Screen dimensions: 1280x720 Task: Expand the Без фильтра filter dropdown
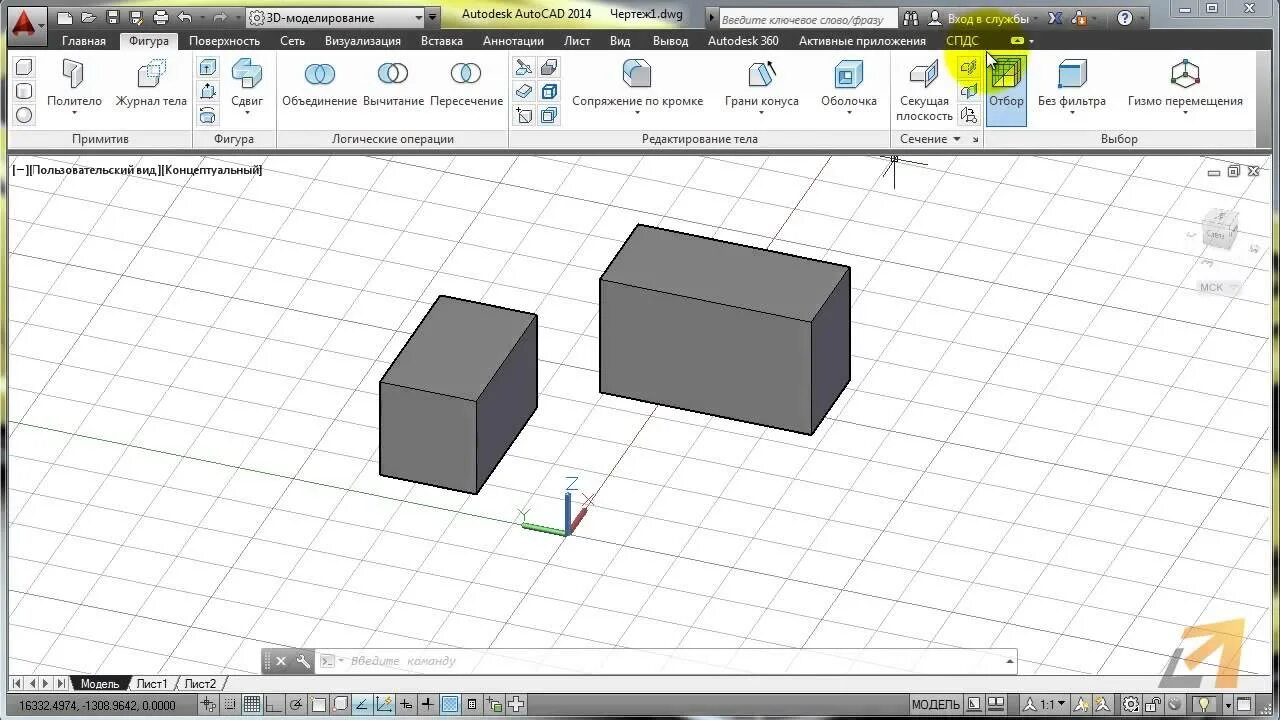[1071, 112]
